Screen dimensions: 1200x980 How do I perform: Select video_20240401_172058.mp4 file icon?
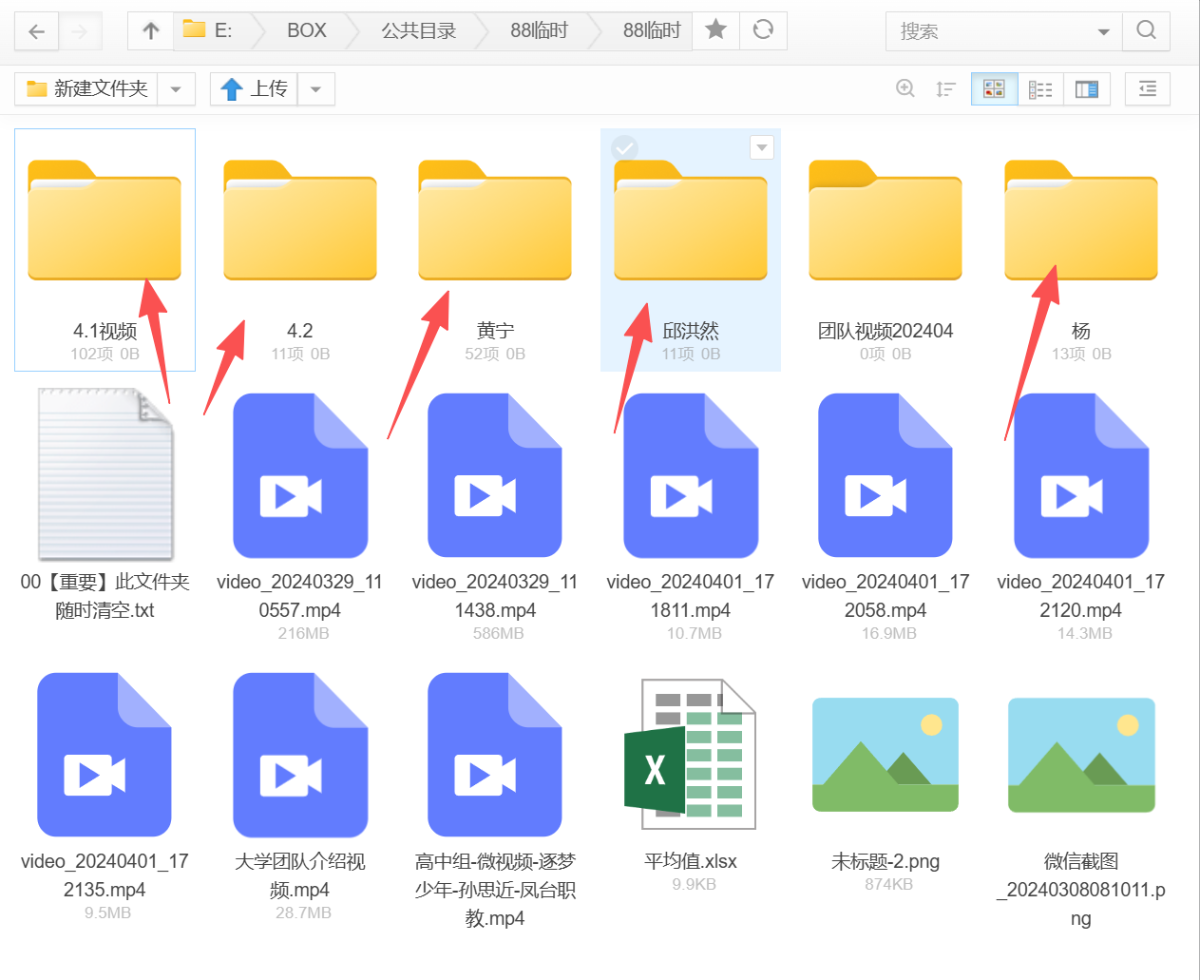click(886, 475)
